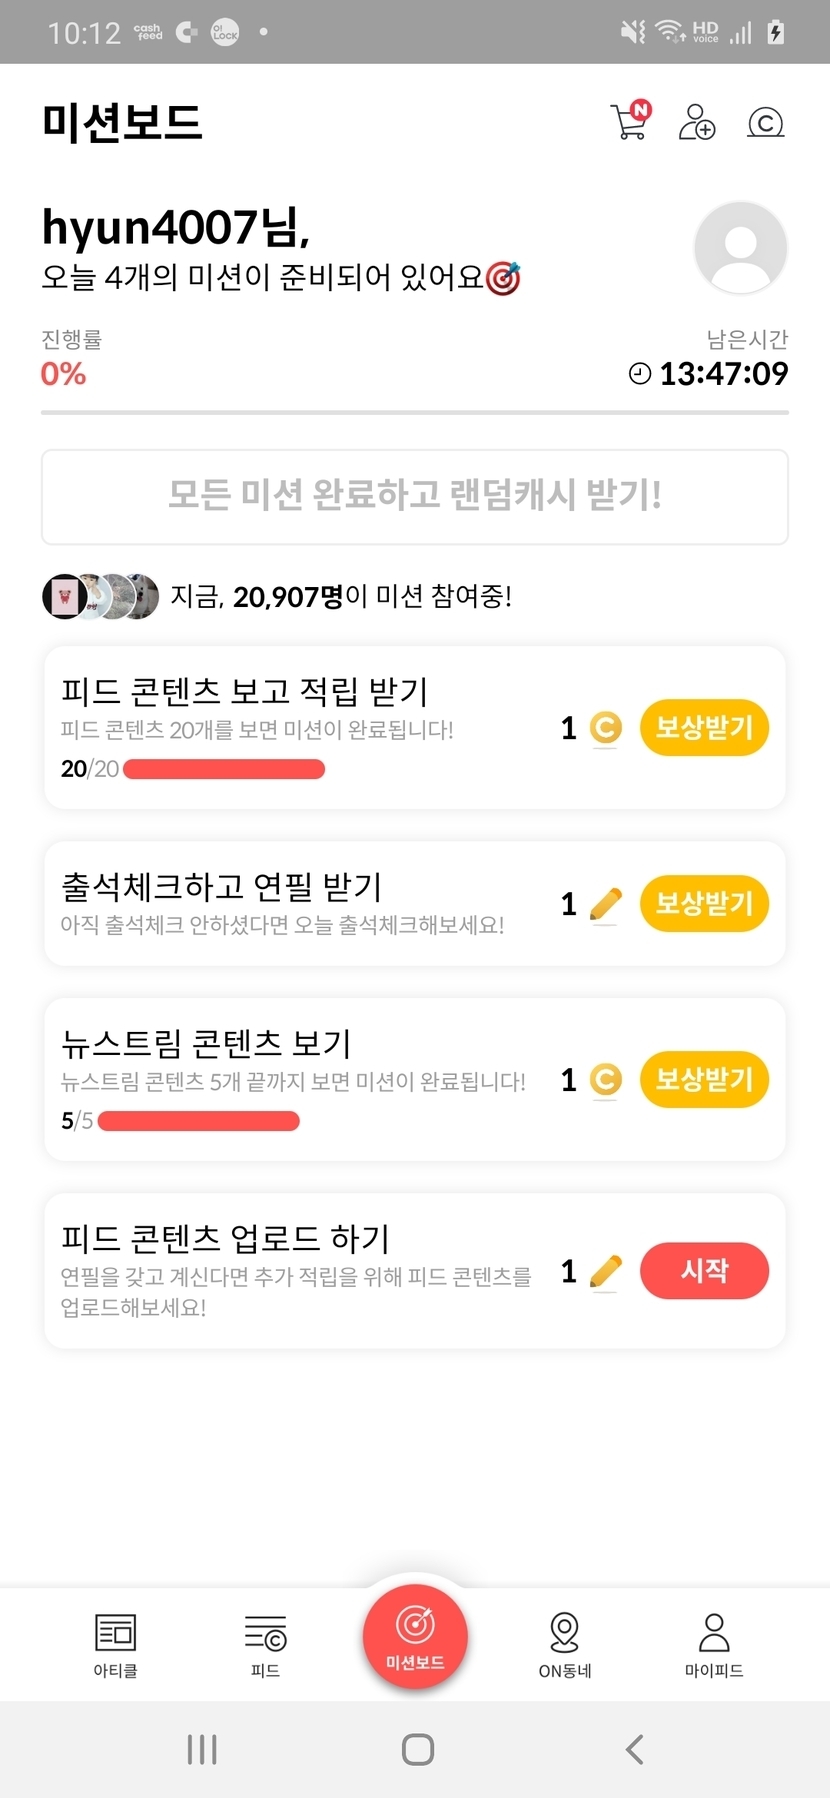Claim reward for 뉴스트림 콘텐츠 보기
Viewport: 830px width, 1798px height.
coord(704,1079)
